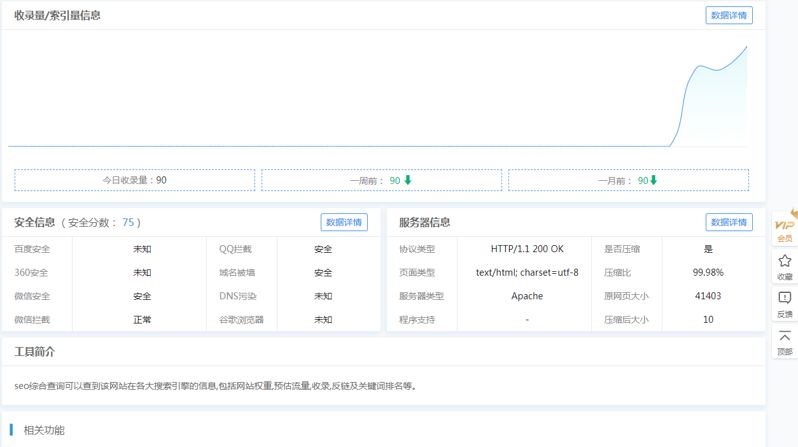Click the 百度安全 row label
This screenshot has height=447, width=798.
(x=32, y=249)
